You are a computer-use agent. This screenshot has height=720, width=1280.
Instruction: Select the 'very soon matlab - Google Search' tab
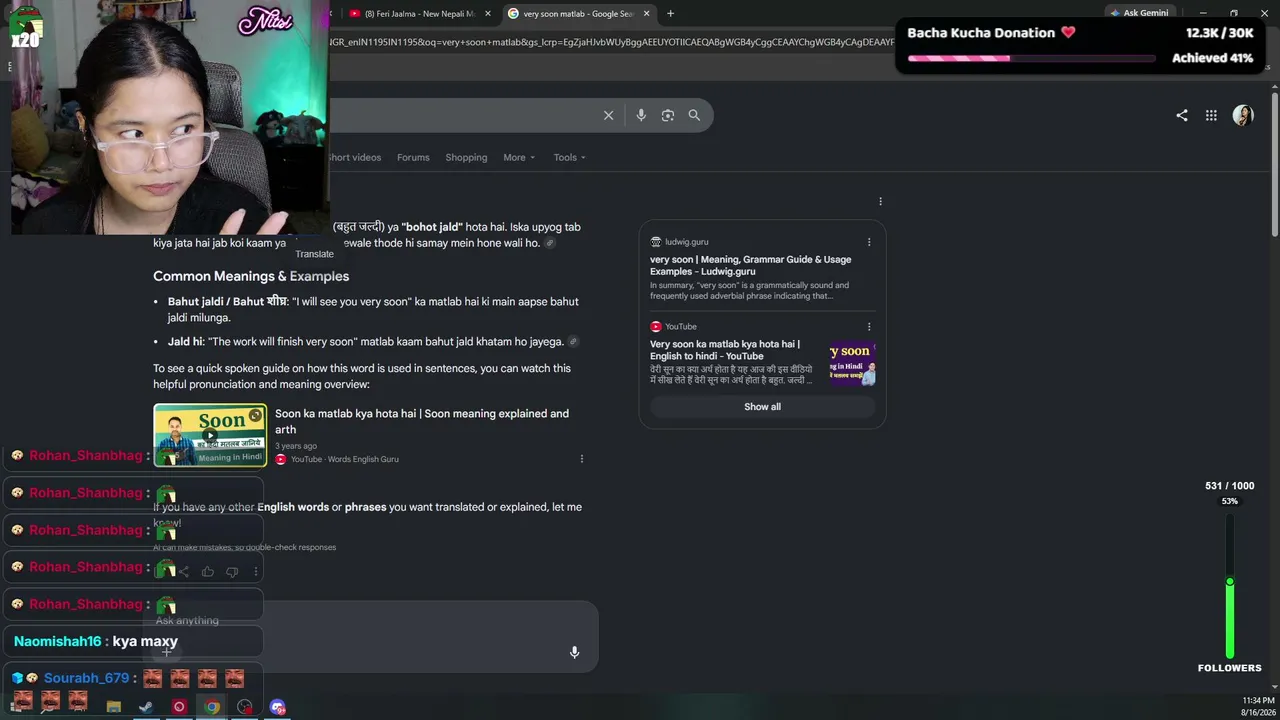click(578, 14)
